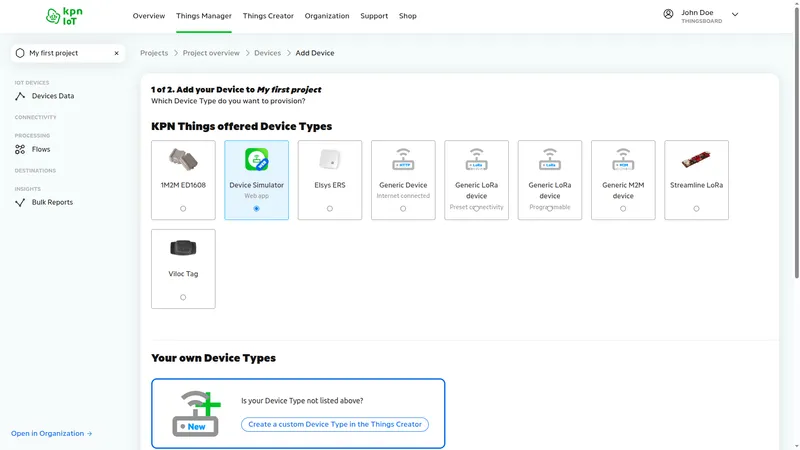The height and width of the screenshot is (450, 800).
Task: Click the New device type router icon
Action: point(196,413)
